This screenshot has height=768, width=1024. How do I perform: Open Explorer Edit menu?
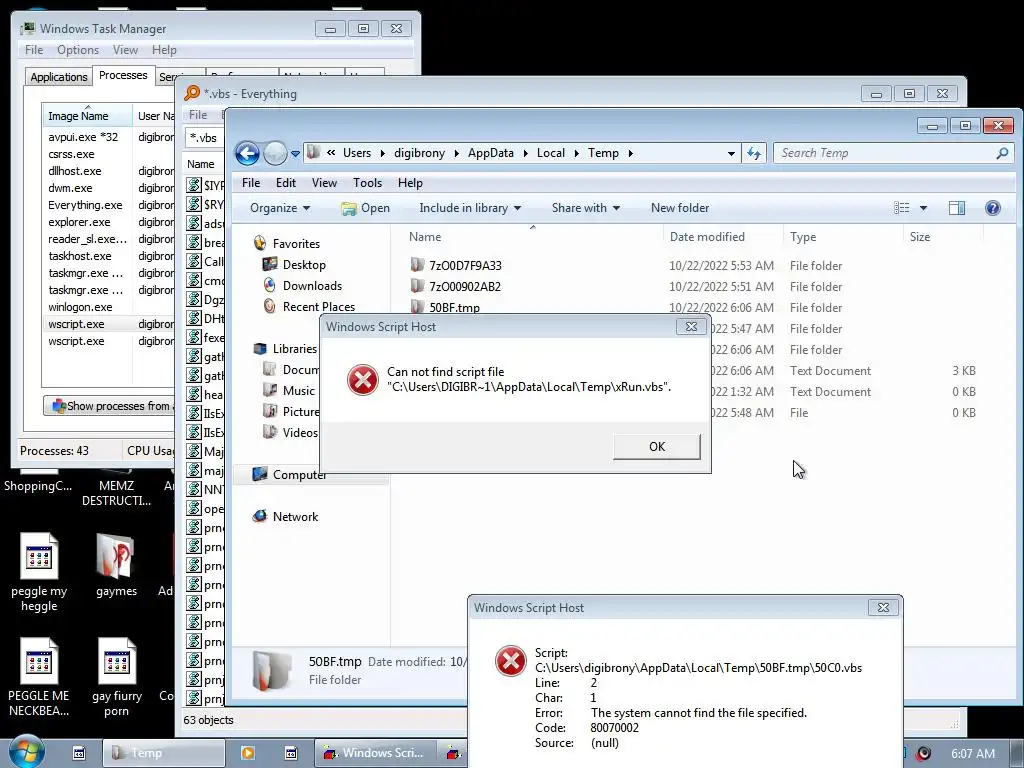tap(285, 183)
